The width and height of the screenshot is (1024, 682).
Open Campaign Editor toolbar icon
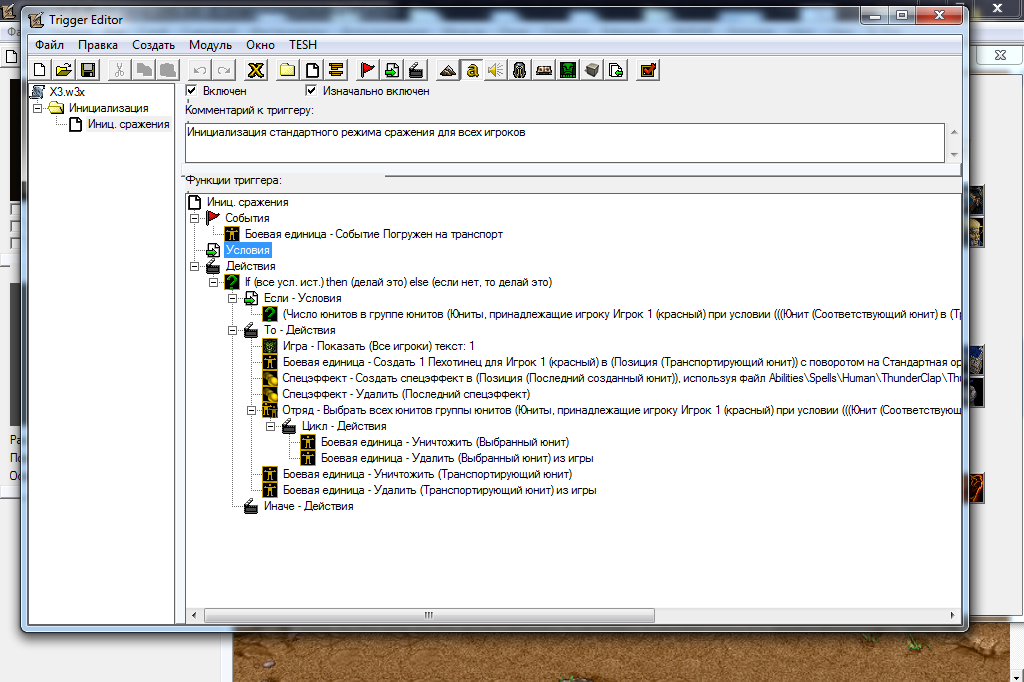[543, 70]
